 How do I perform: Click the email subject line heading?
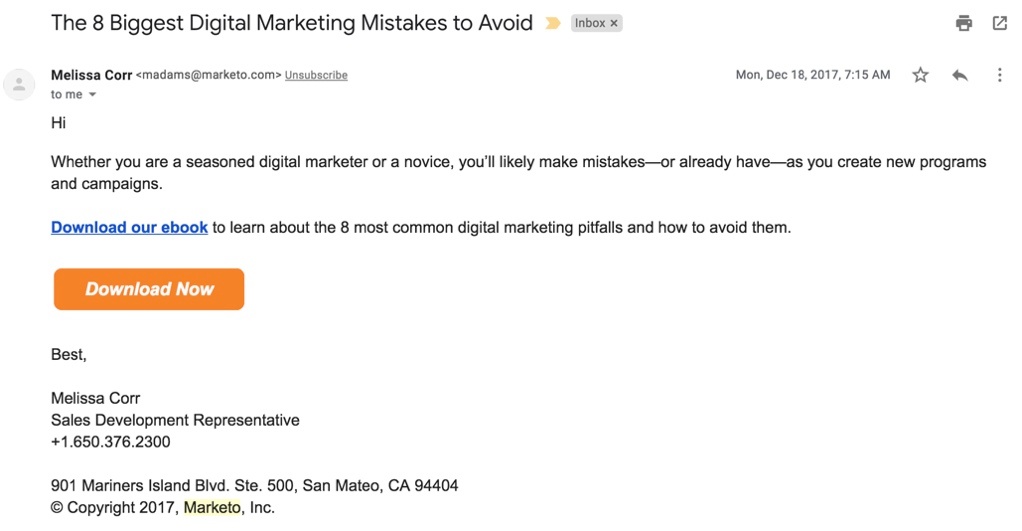pyautogui.click(x=291, y=23)
